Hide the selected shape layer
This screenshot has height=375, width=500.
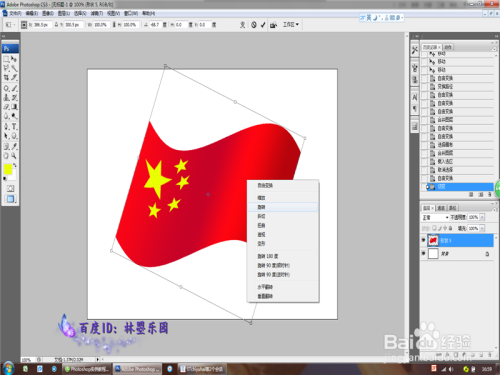tap(423, 240)
